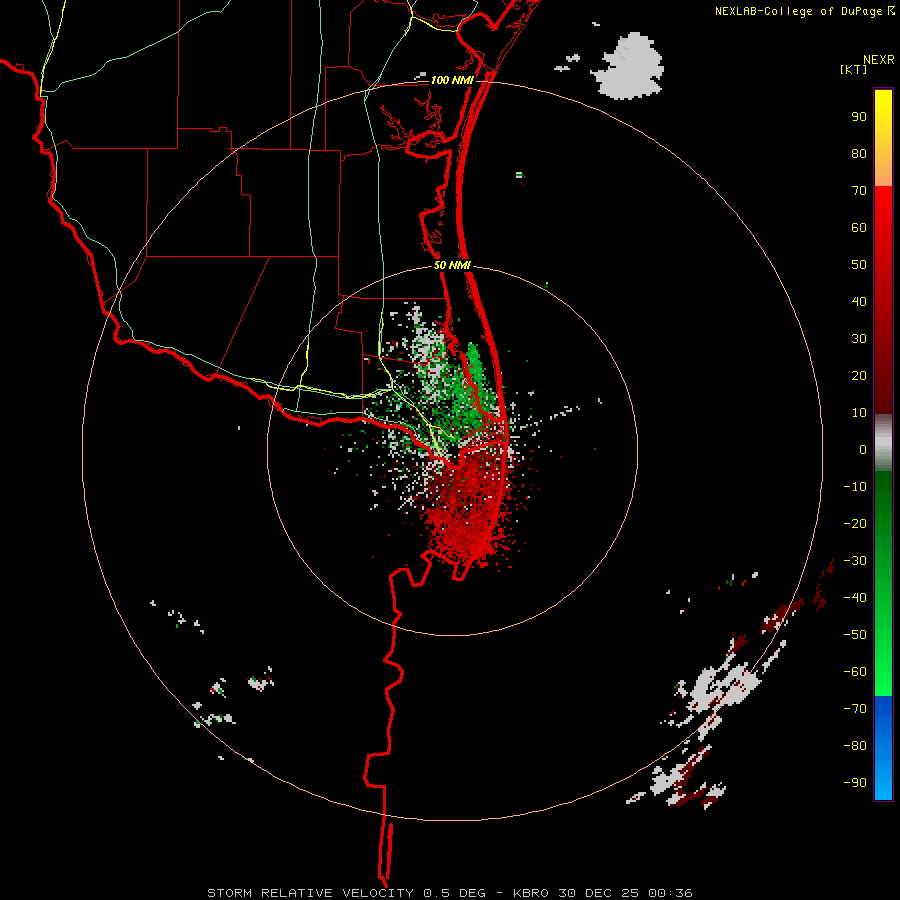
Task: Click the 00:36 timestamp in footer
Action: pos(670,893)
